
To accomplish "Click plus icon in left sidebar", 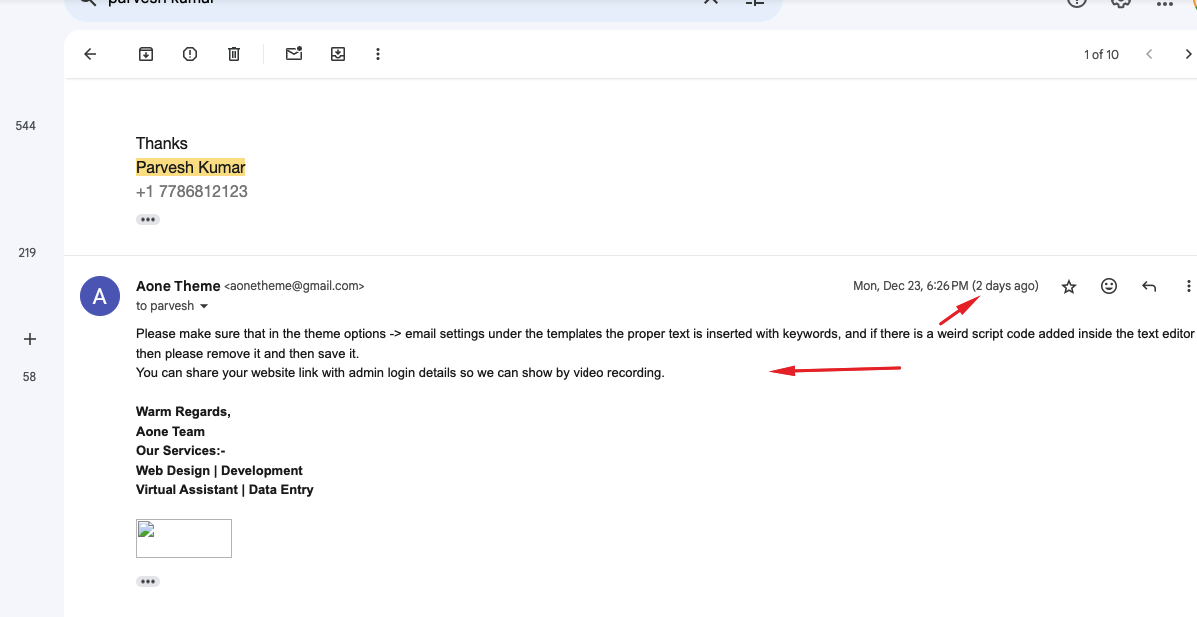I will (x=30, y=339).
